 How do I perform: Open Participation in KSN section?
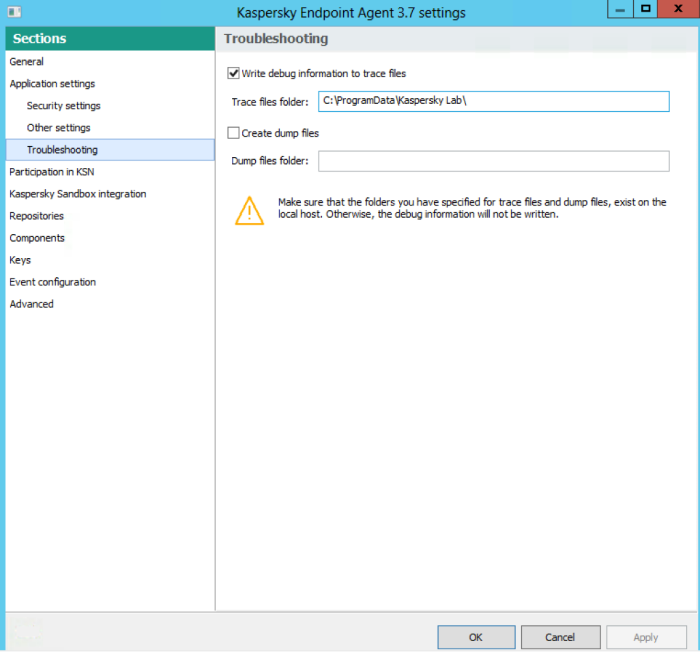(x=52, y=172)
